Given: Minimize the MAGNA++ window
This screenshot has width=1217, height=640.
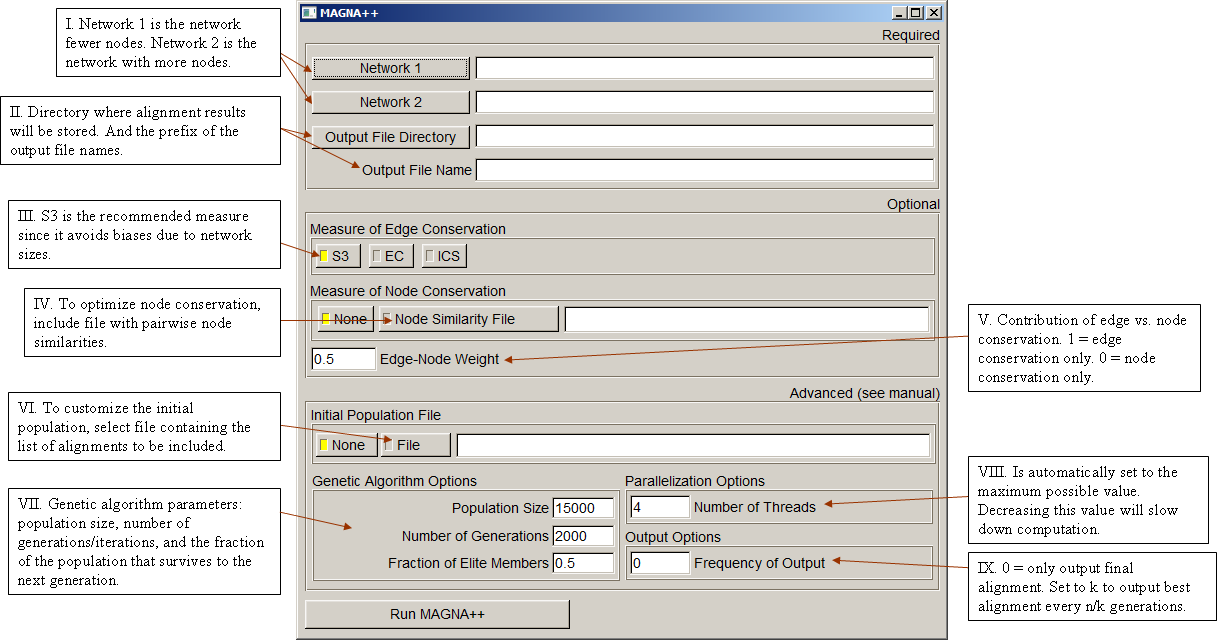Looking at the screenshot, I should pos(900,13).
